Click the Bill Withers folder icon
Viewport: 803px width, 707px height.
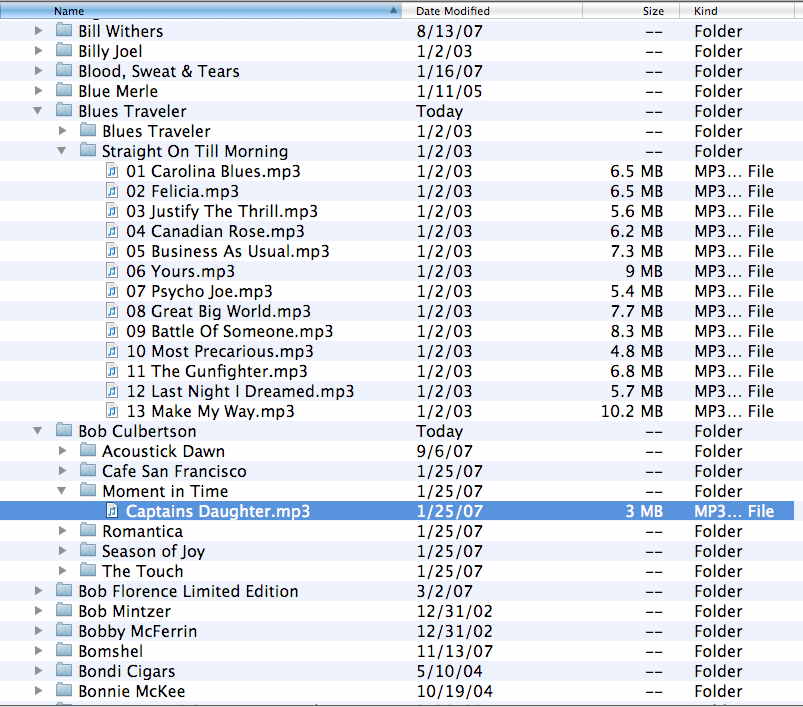click(64, 31)
